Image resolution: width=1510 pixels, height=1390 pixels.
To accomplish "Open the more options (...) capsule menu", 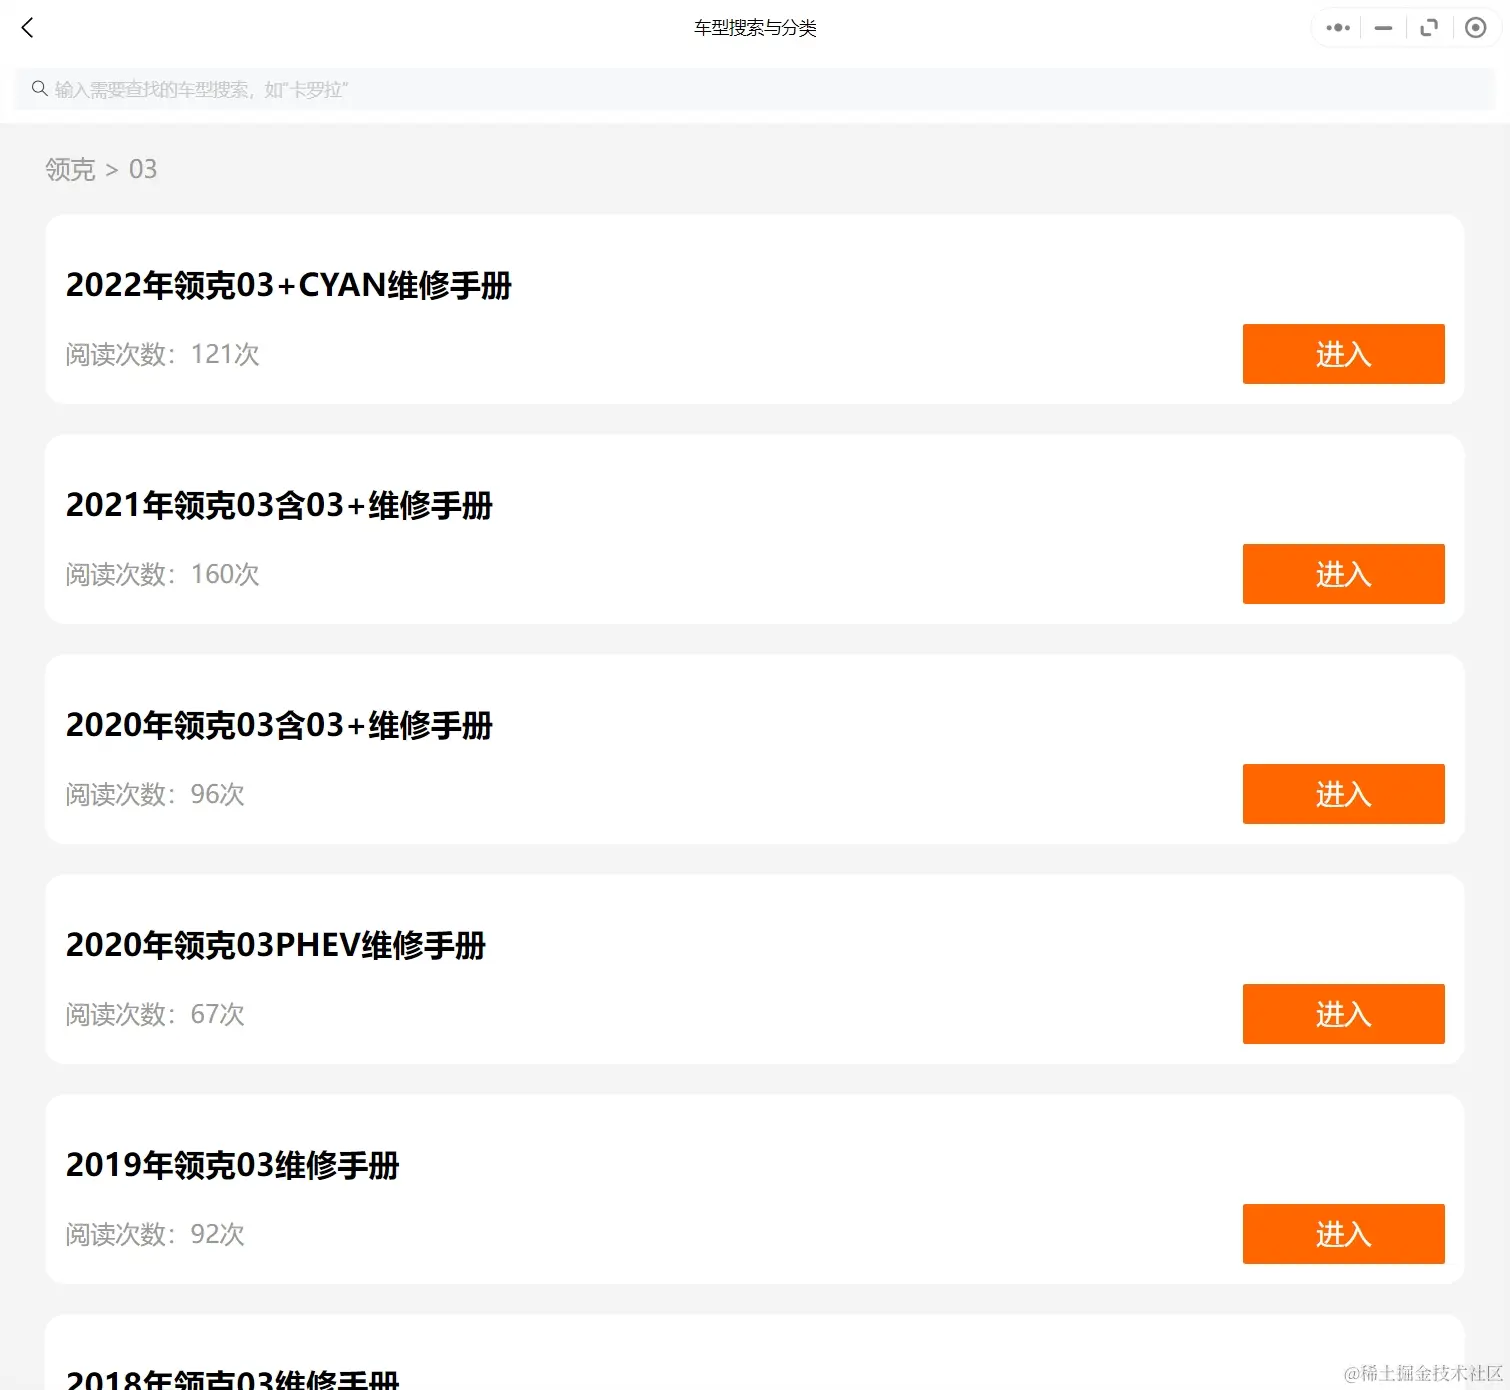I will (x=1336, y=27).
